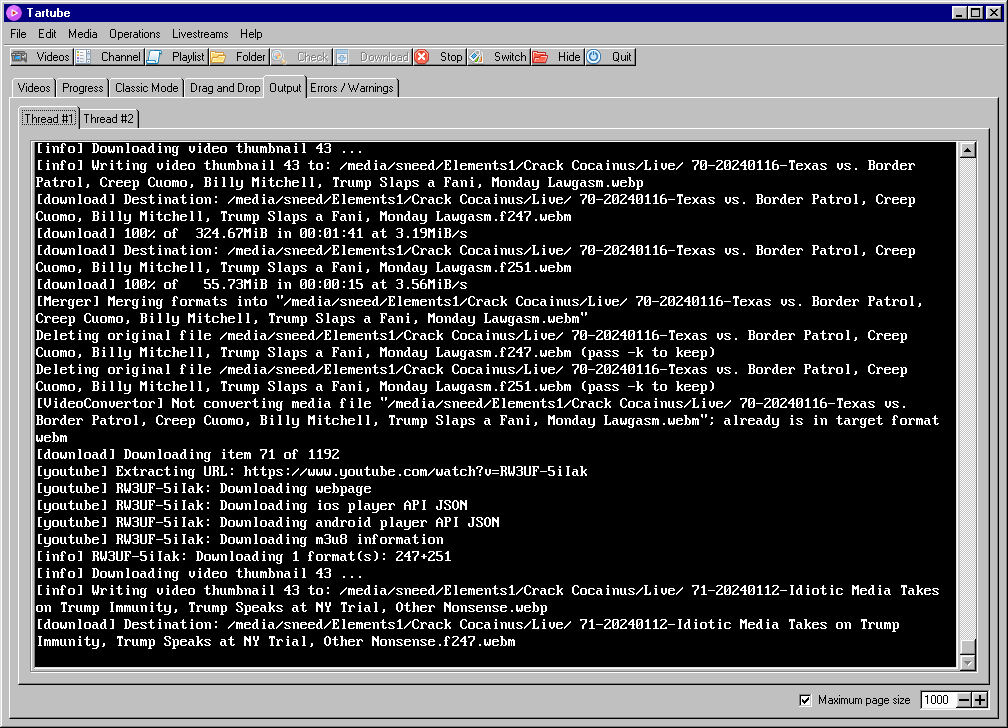
Task: Decrease page size with minus button
Action: pos(964,700)
